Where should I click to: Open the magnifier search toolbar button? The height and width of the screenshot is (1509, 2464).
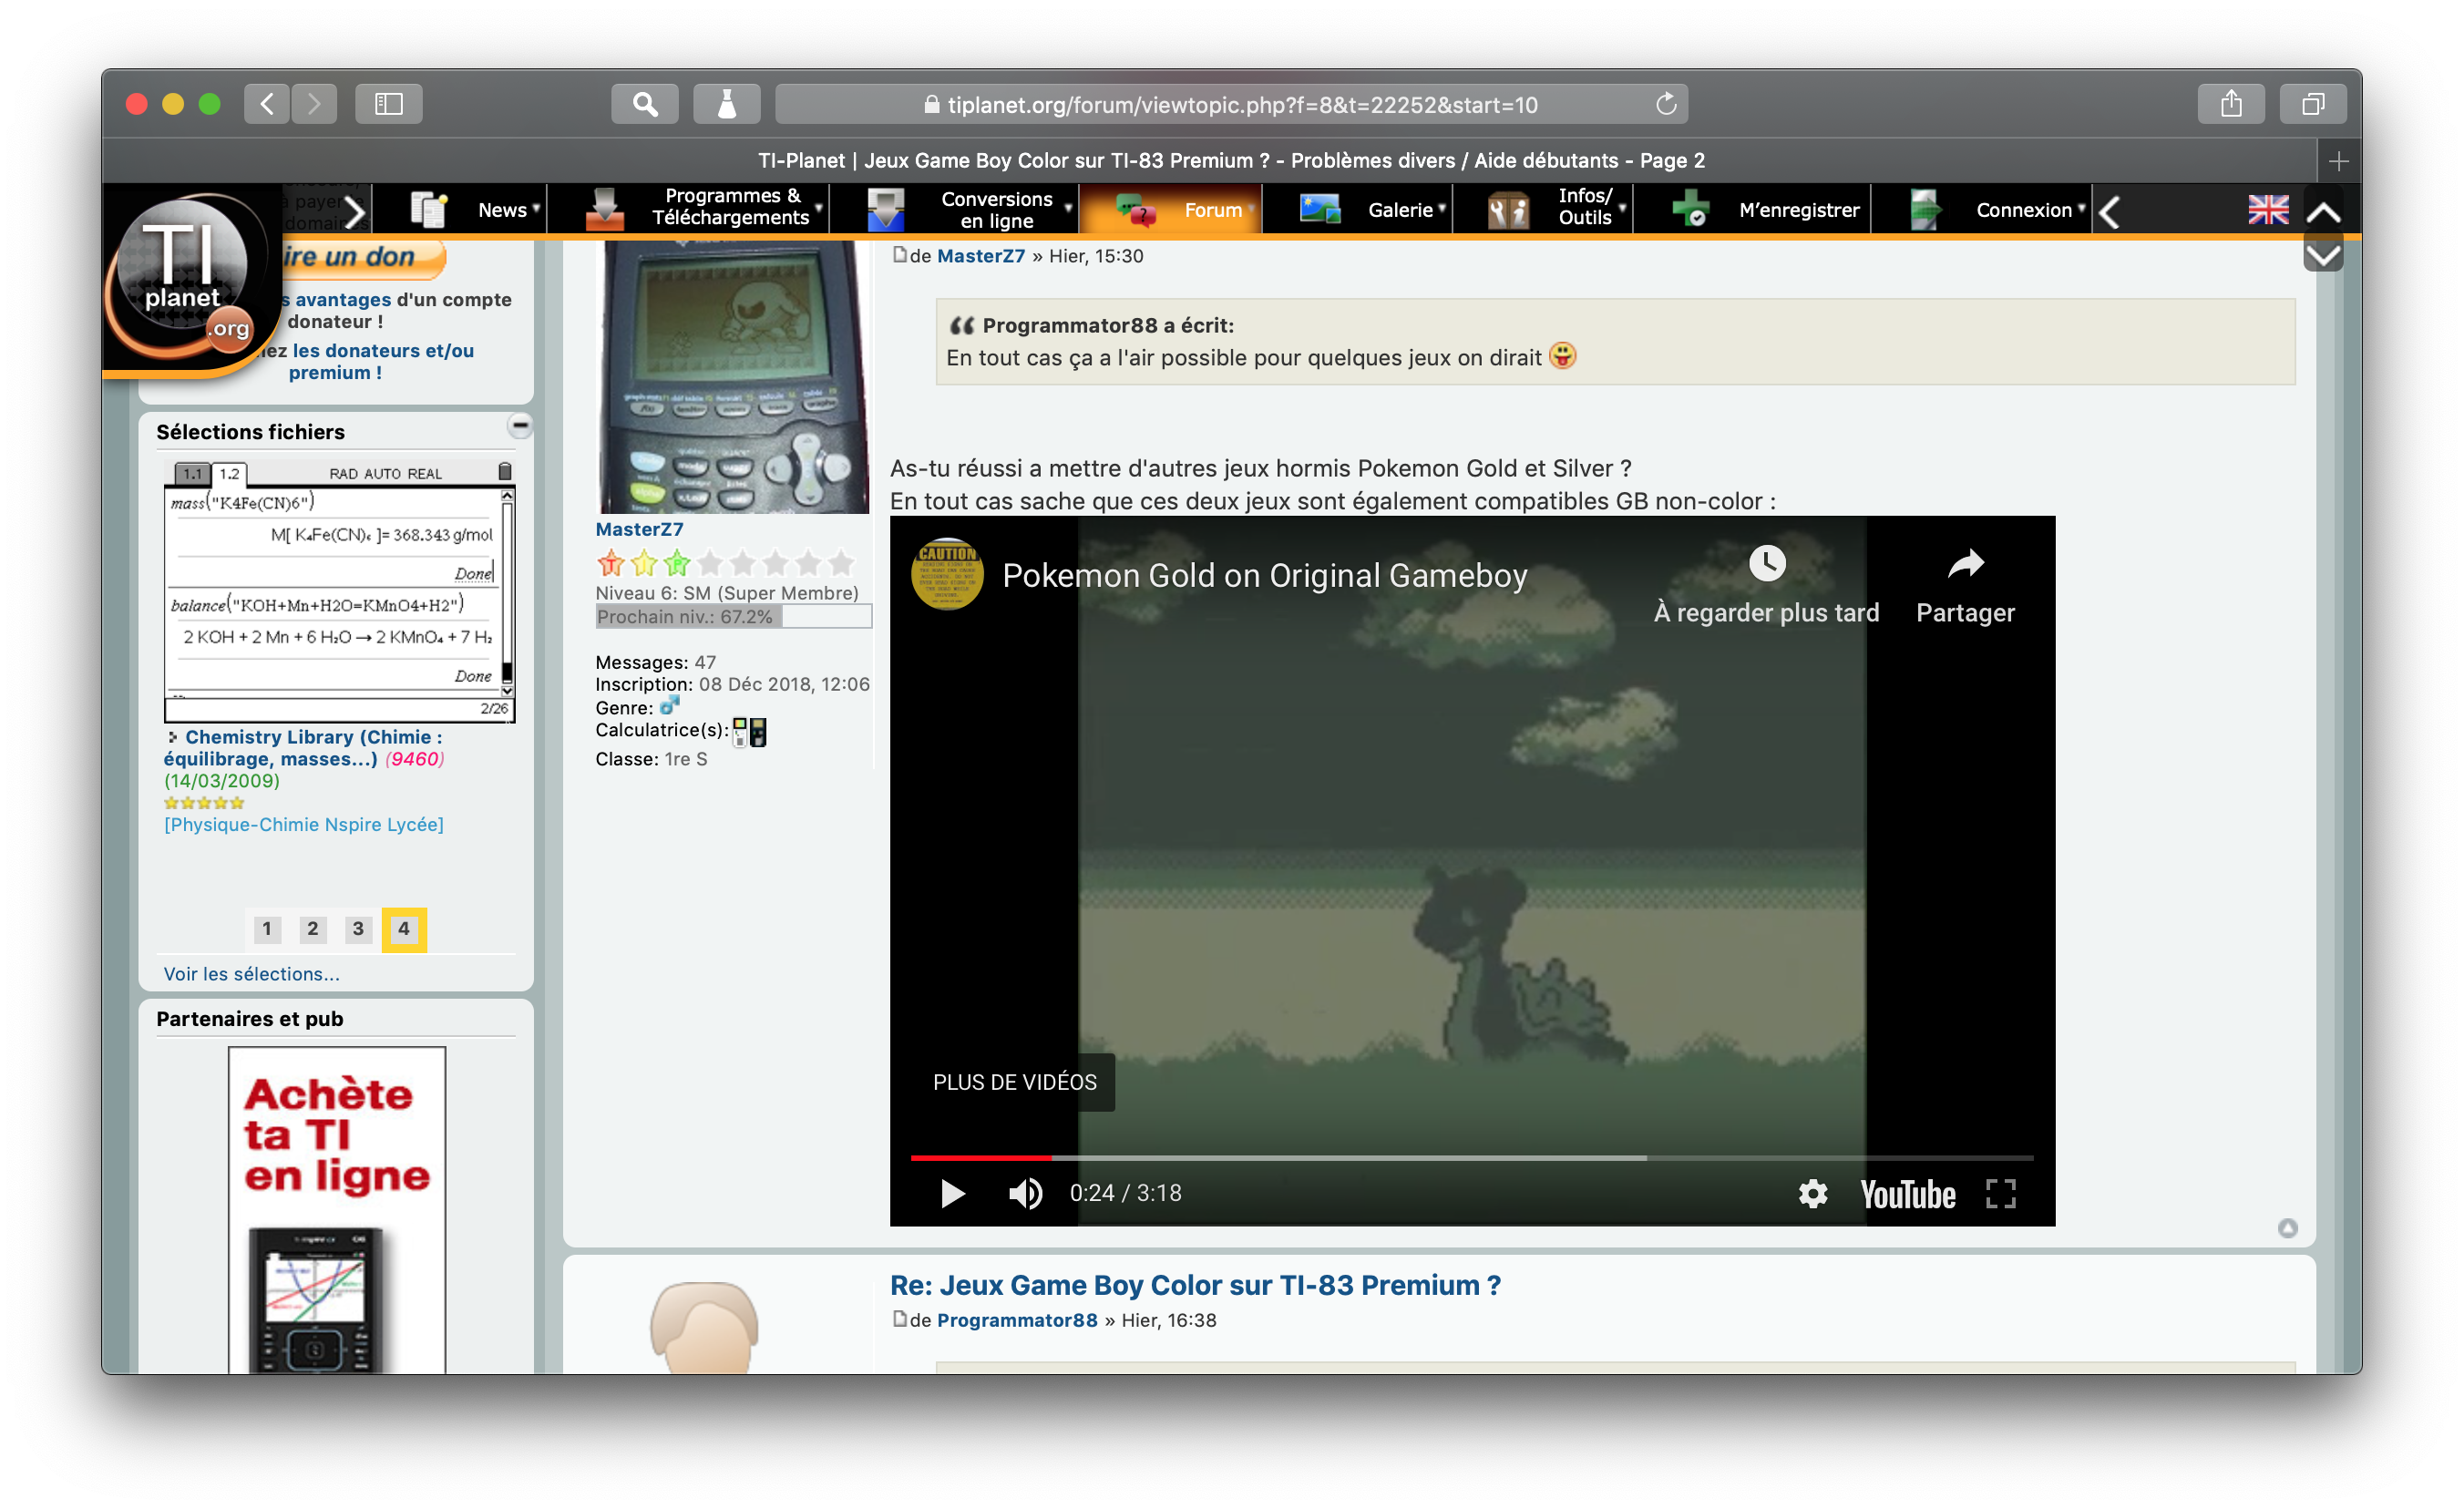point(645,104)
